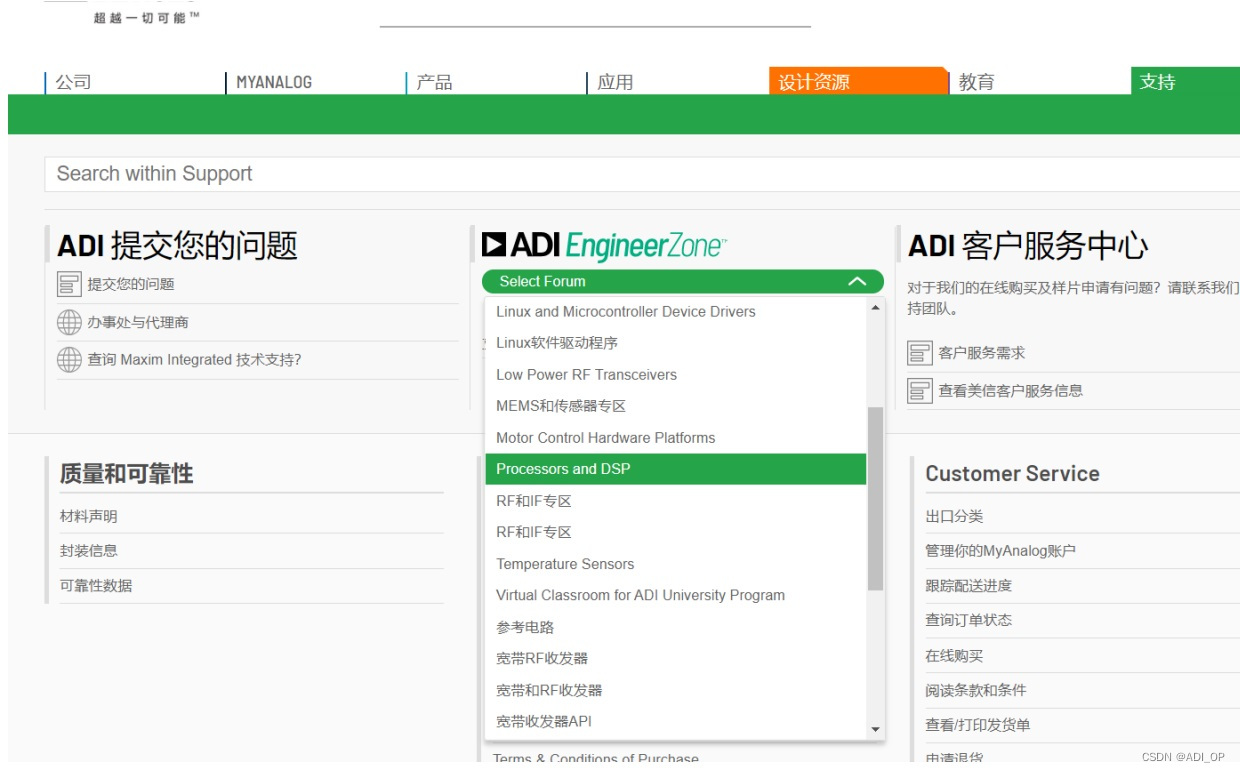Viewport: 1240px width, 772px height.
Task: Open the 在线购买 link
Action: [954, 655]
